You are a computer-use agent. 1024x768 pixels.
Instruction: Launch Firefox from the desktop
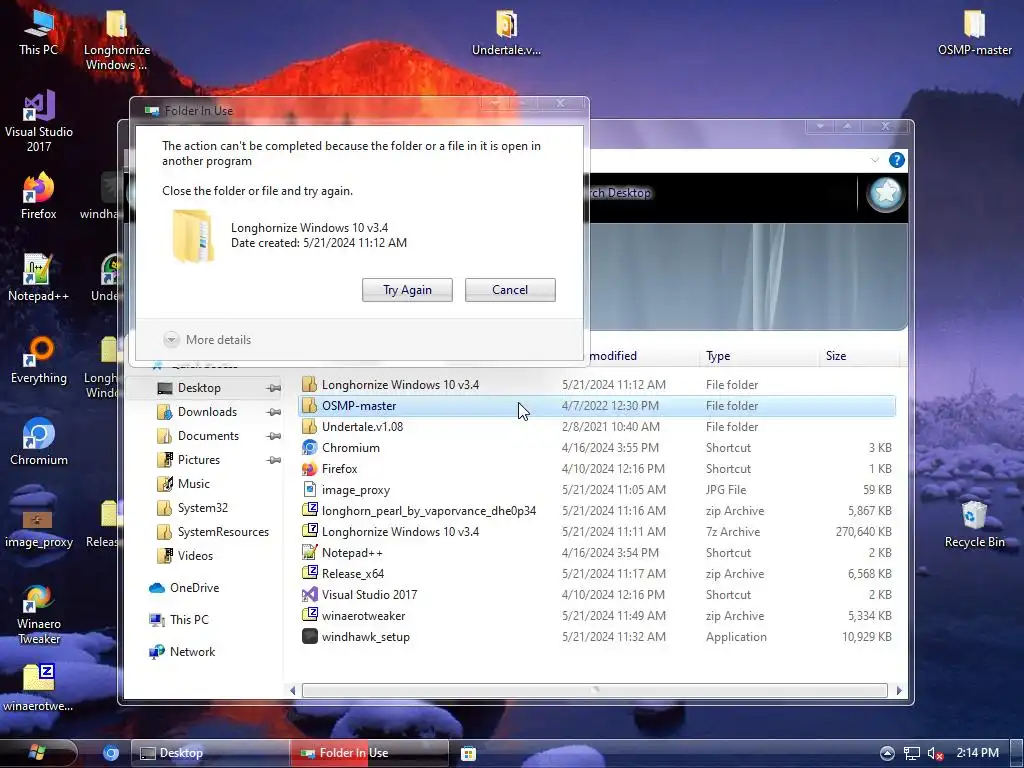coord(39,195)
